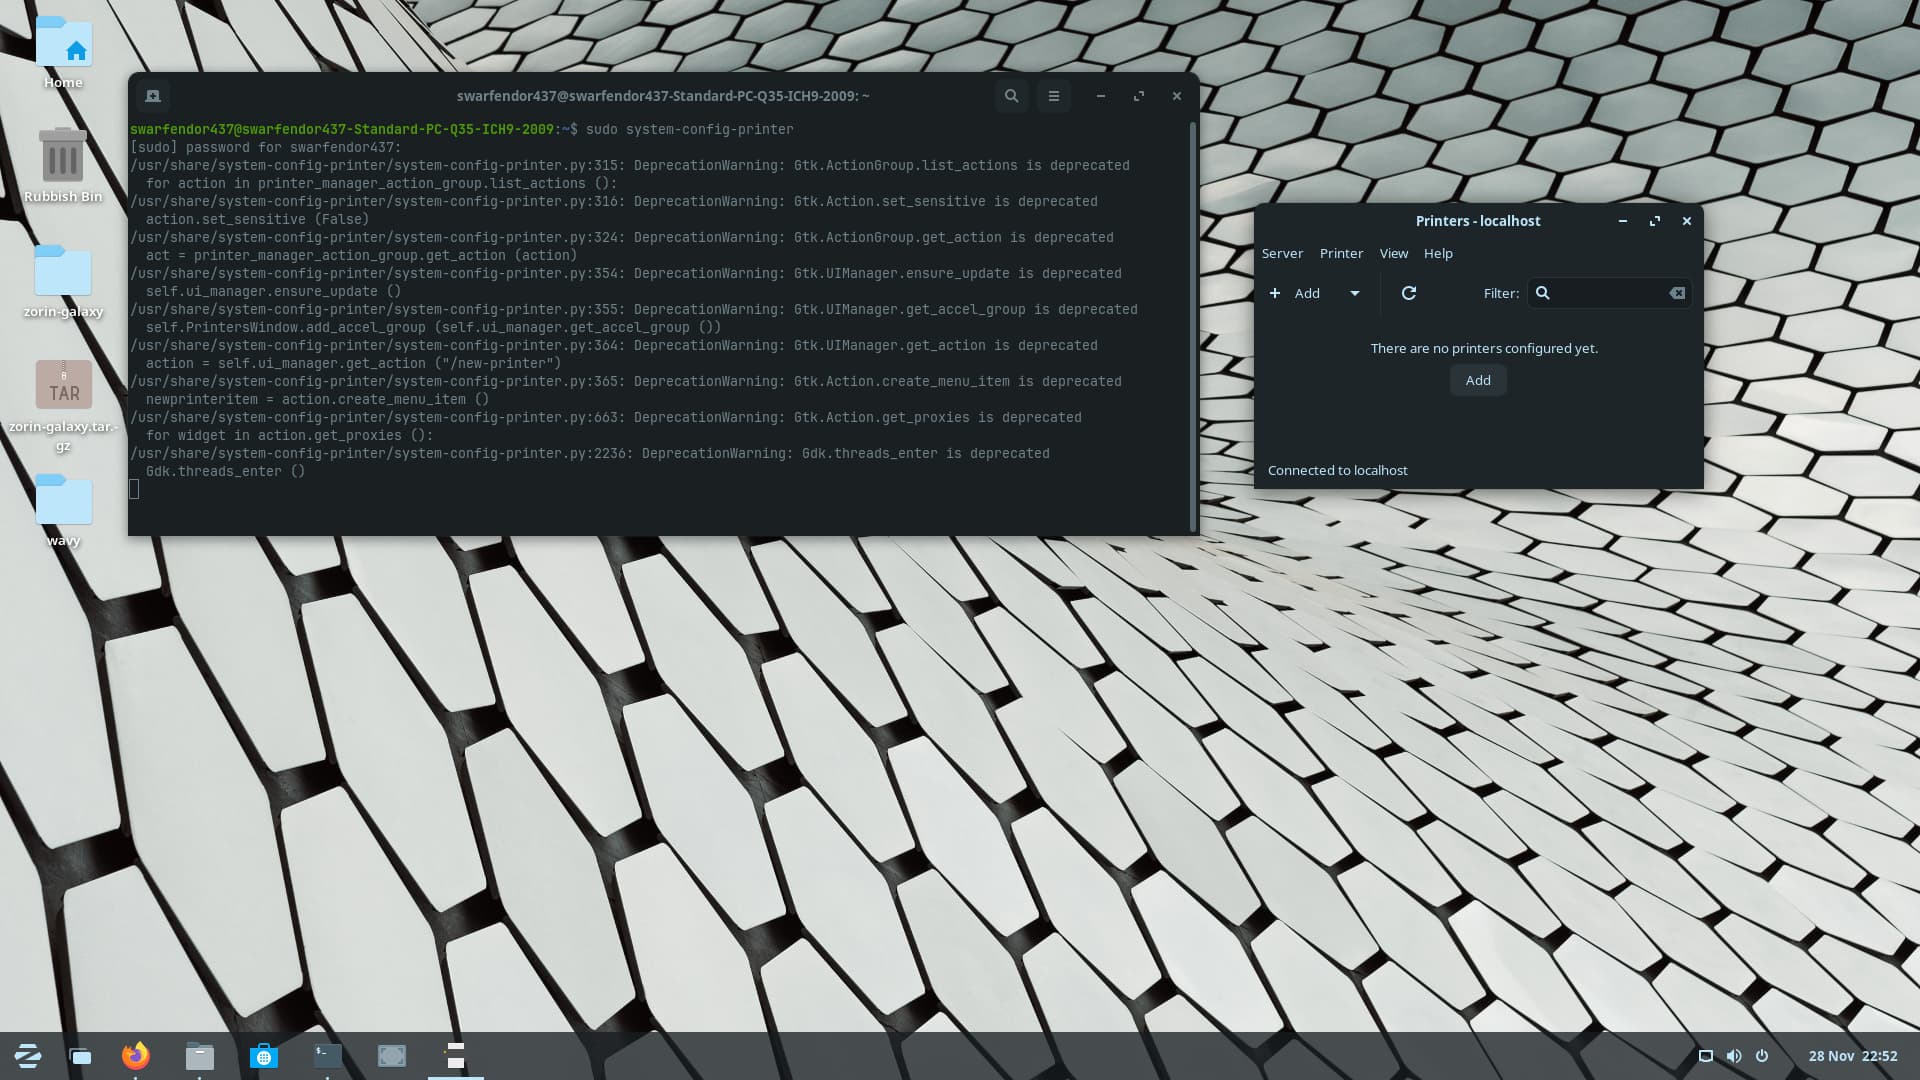Clear the filter text icon
Viewport: 1920px width, 1080px height.
1677,293
